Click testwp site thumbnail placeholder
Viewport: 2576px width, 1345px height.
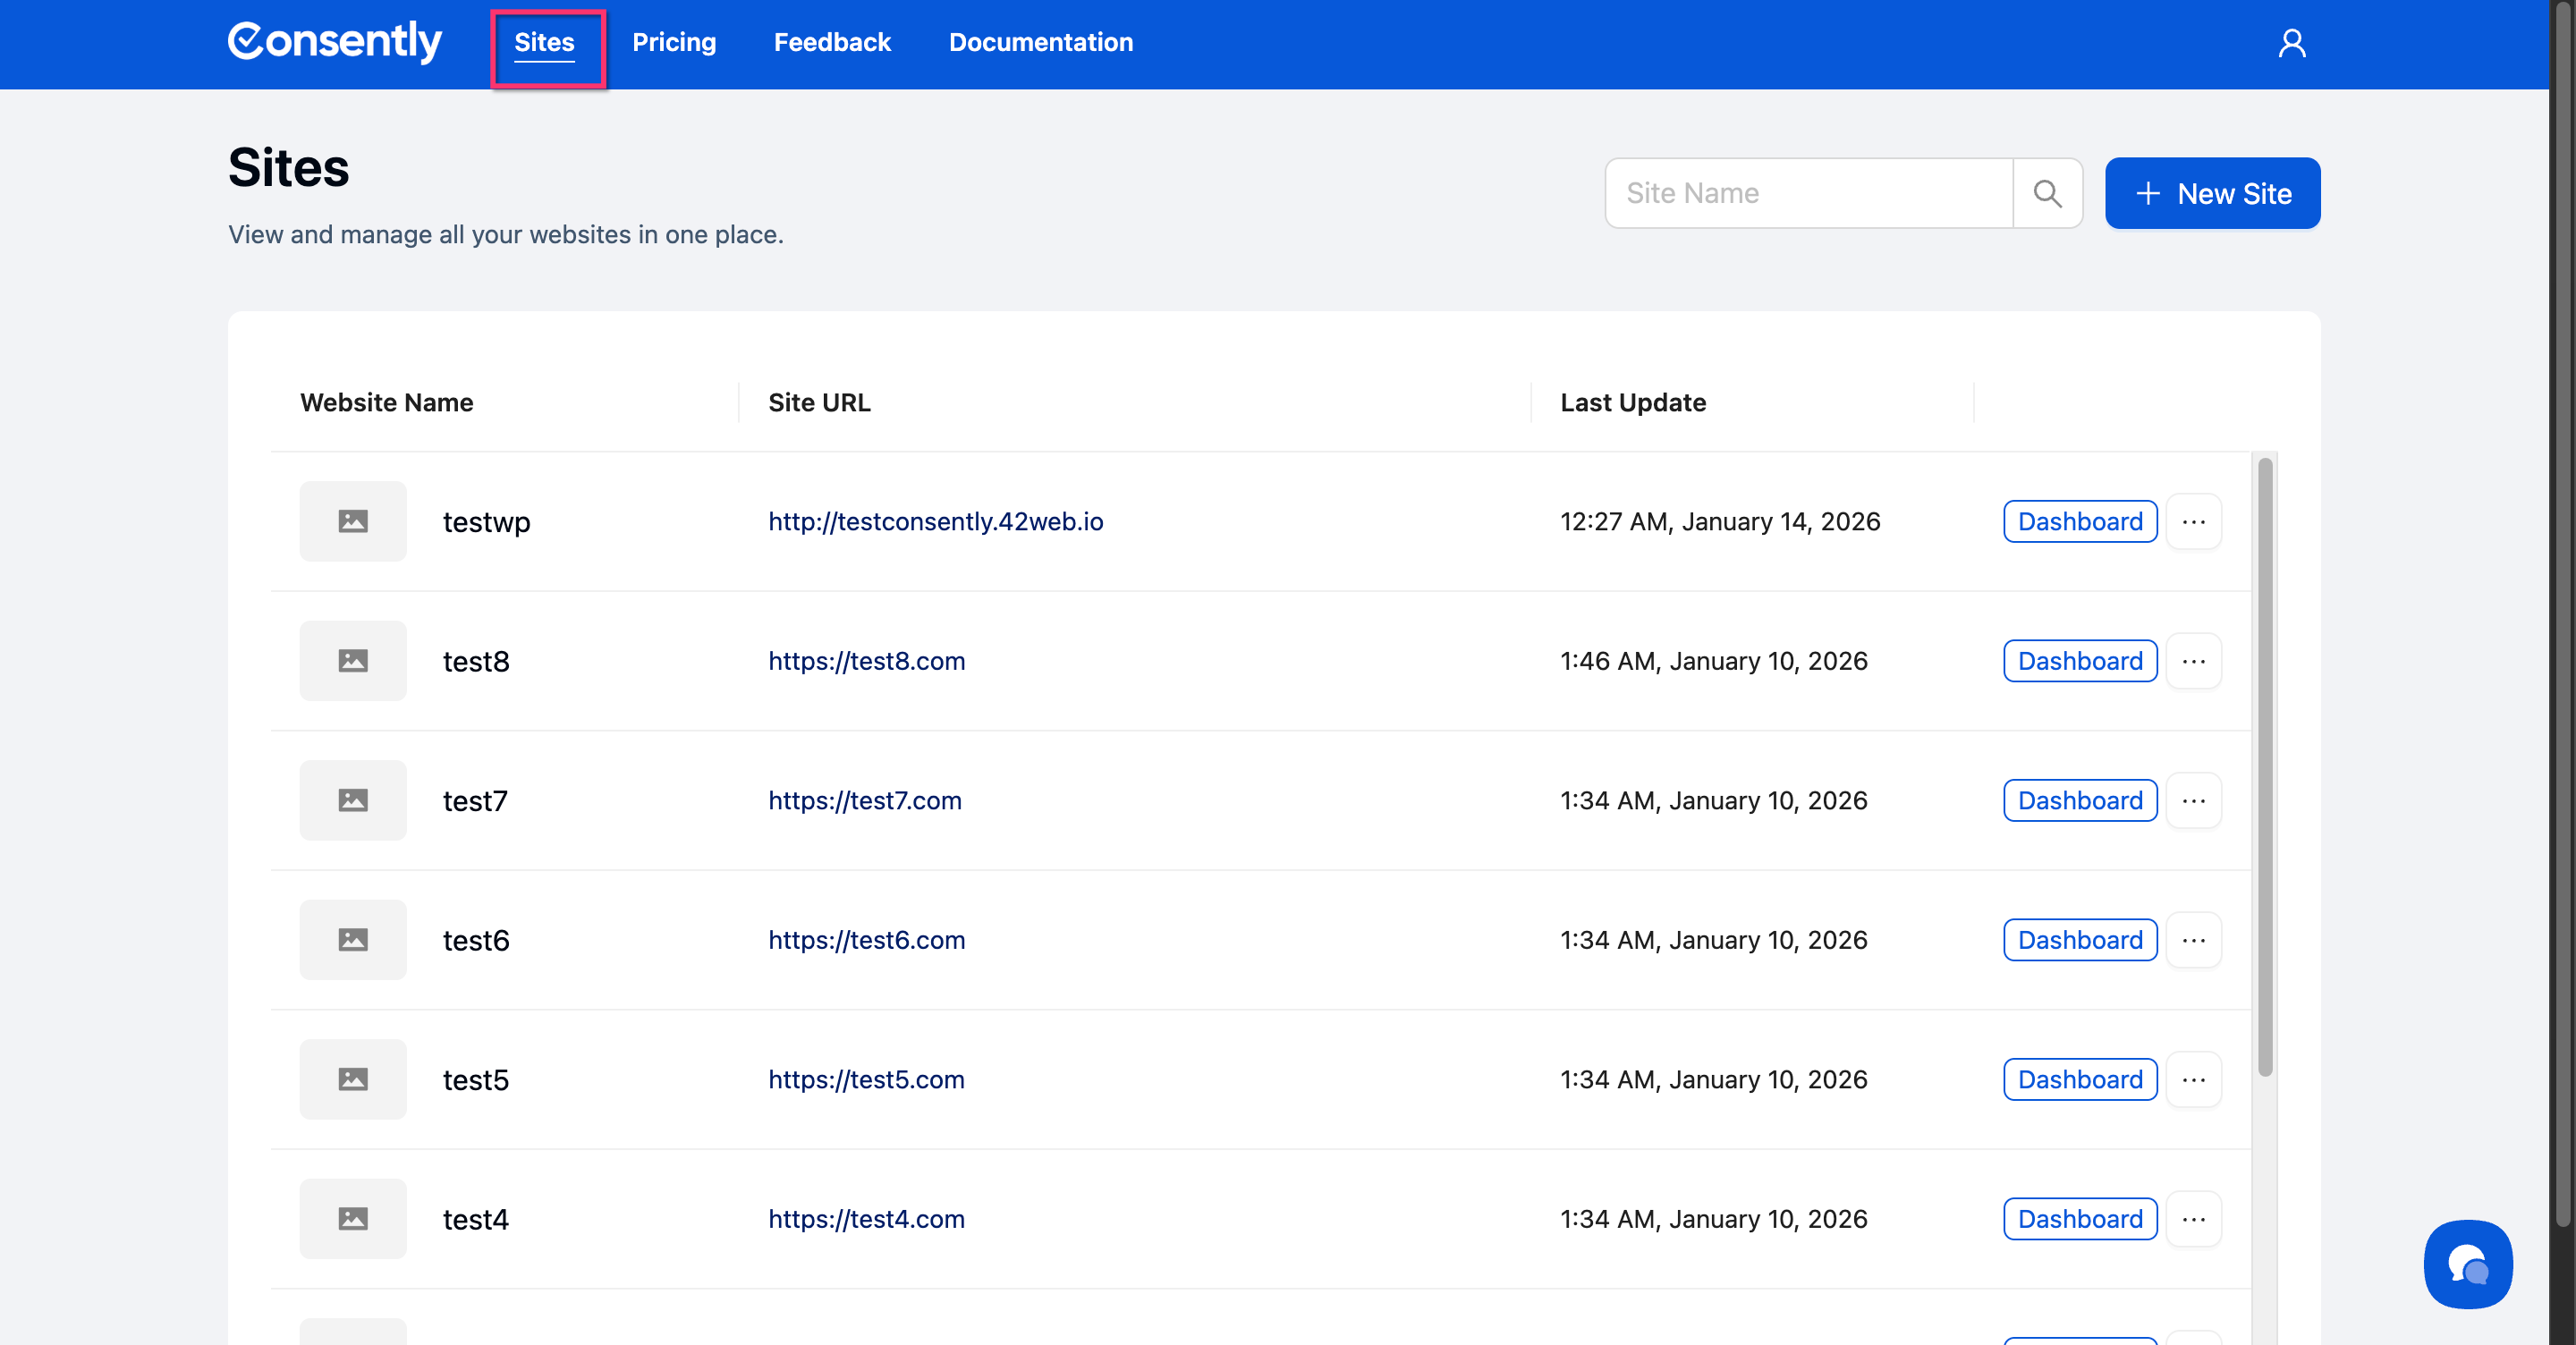[353, 521]
